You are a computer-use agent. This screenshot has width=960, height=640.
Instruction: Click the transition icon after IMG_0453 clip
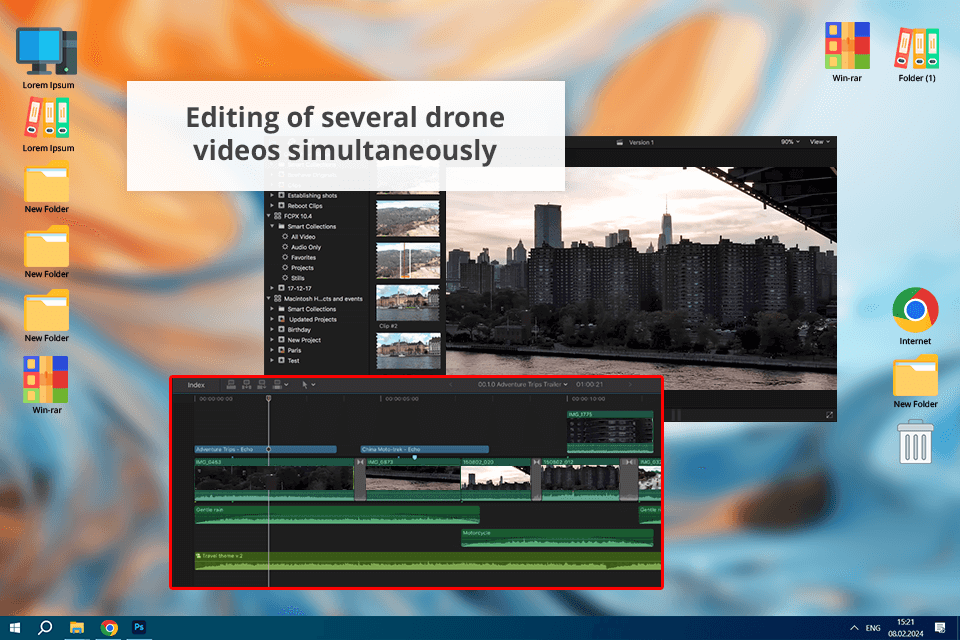pos(360,462)
